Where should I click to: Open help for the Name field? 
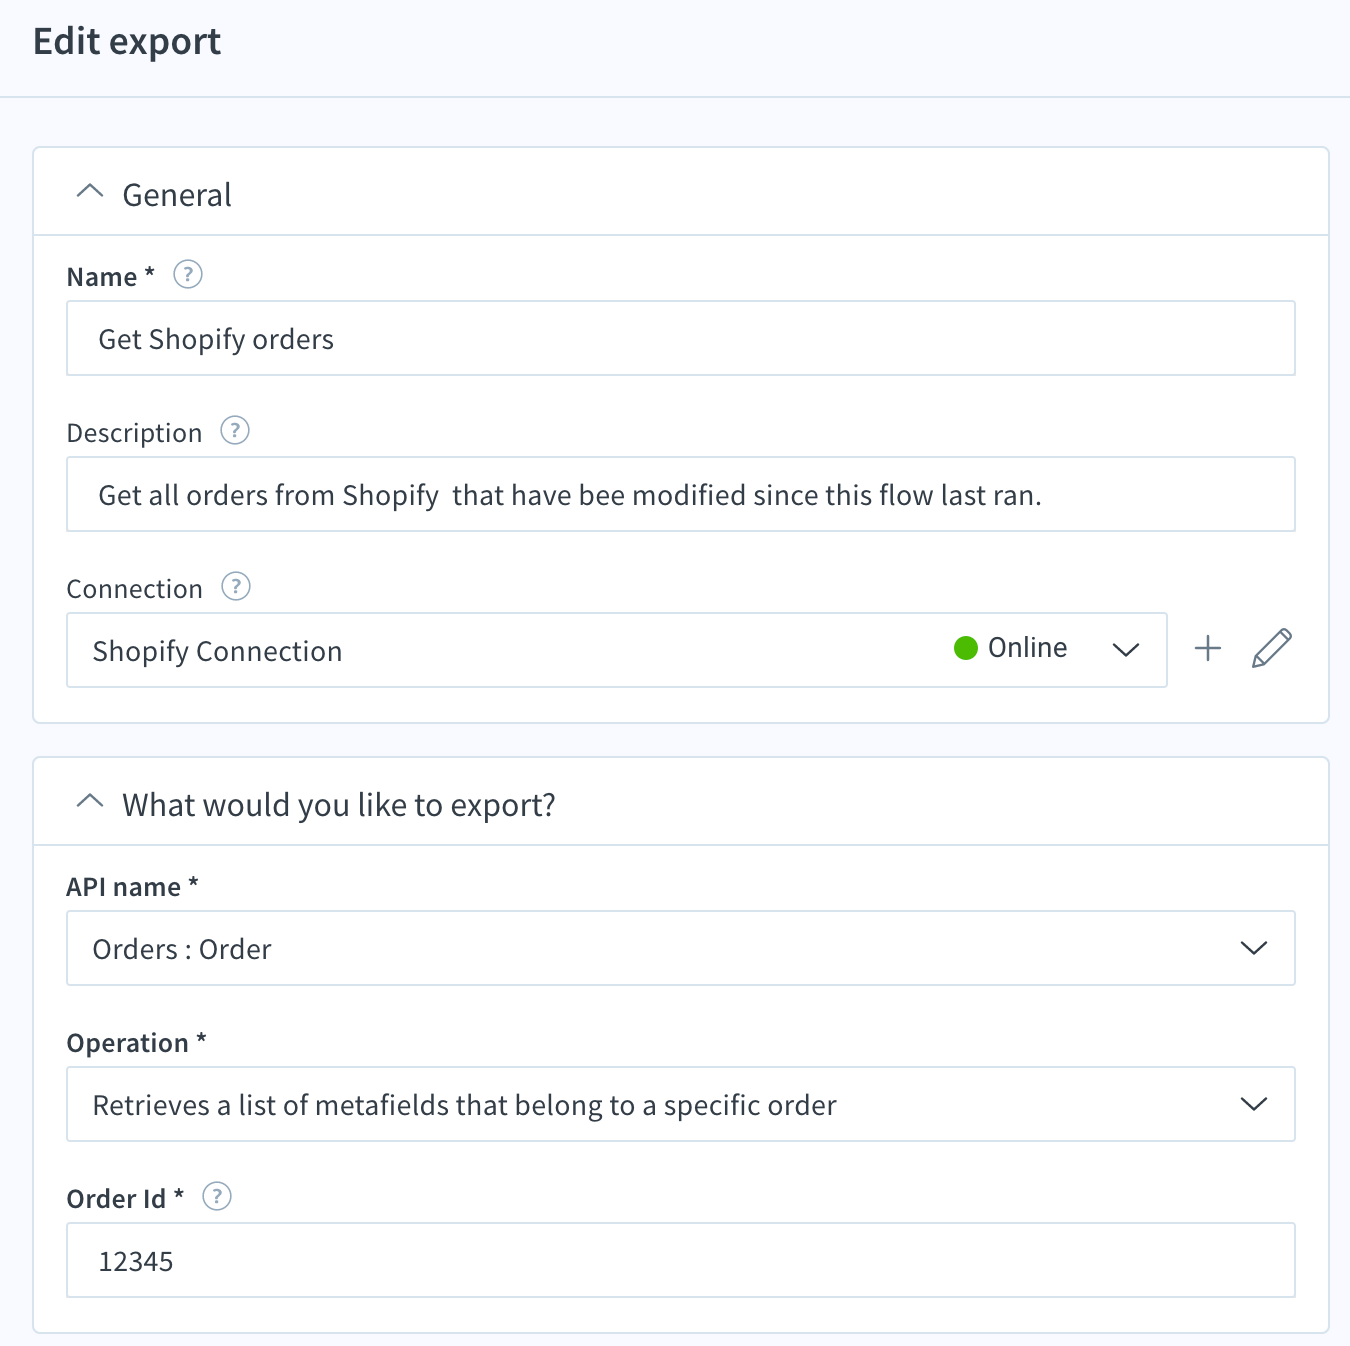(x=188, y=274)
